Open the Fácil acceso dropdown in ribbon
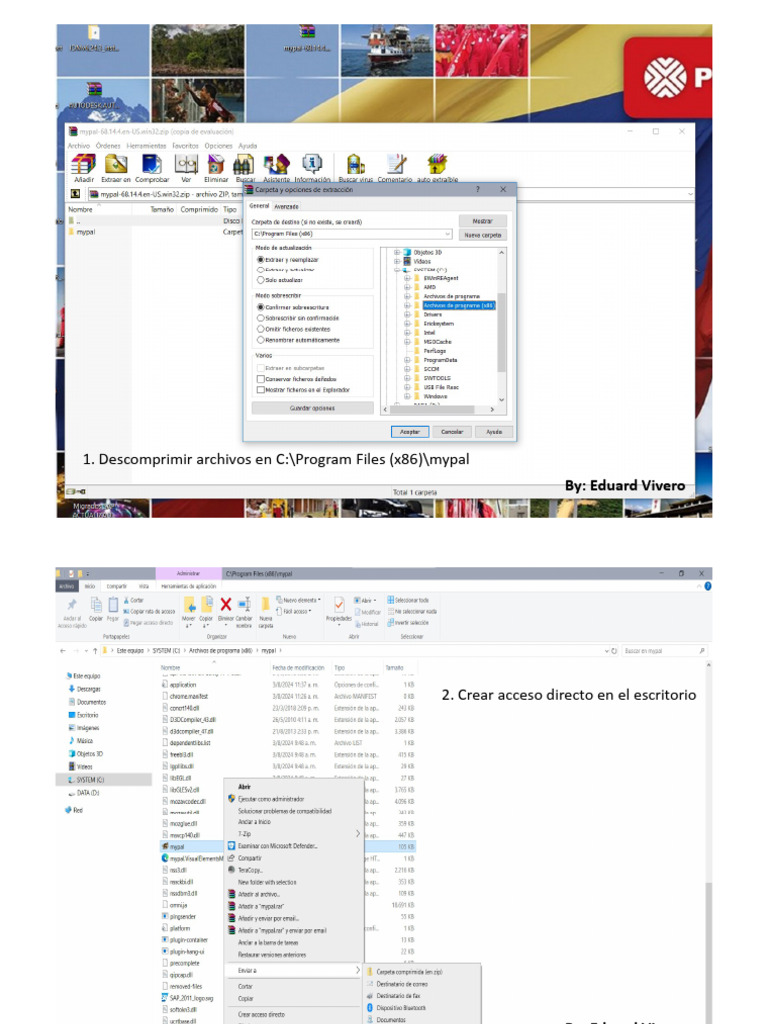 click(x=295, y=612)
